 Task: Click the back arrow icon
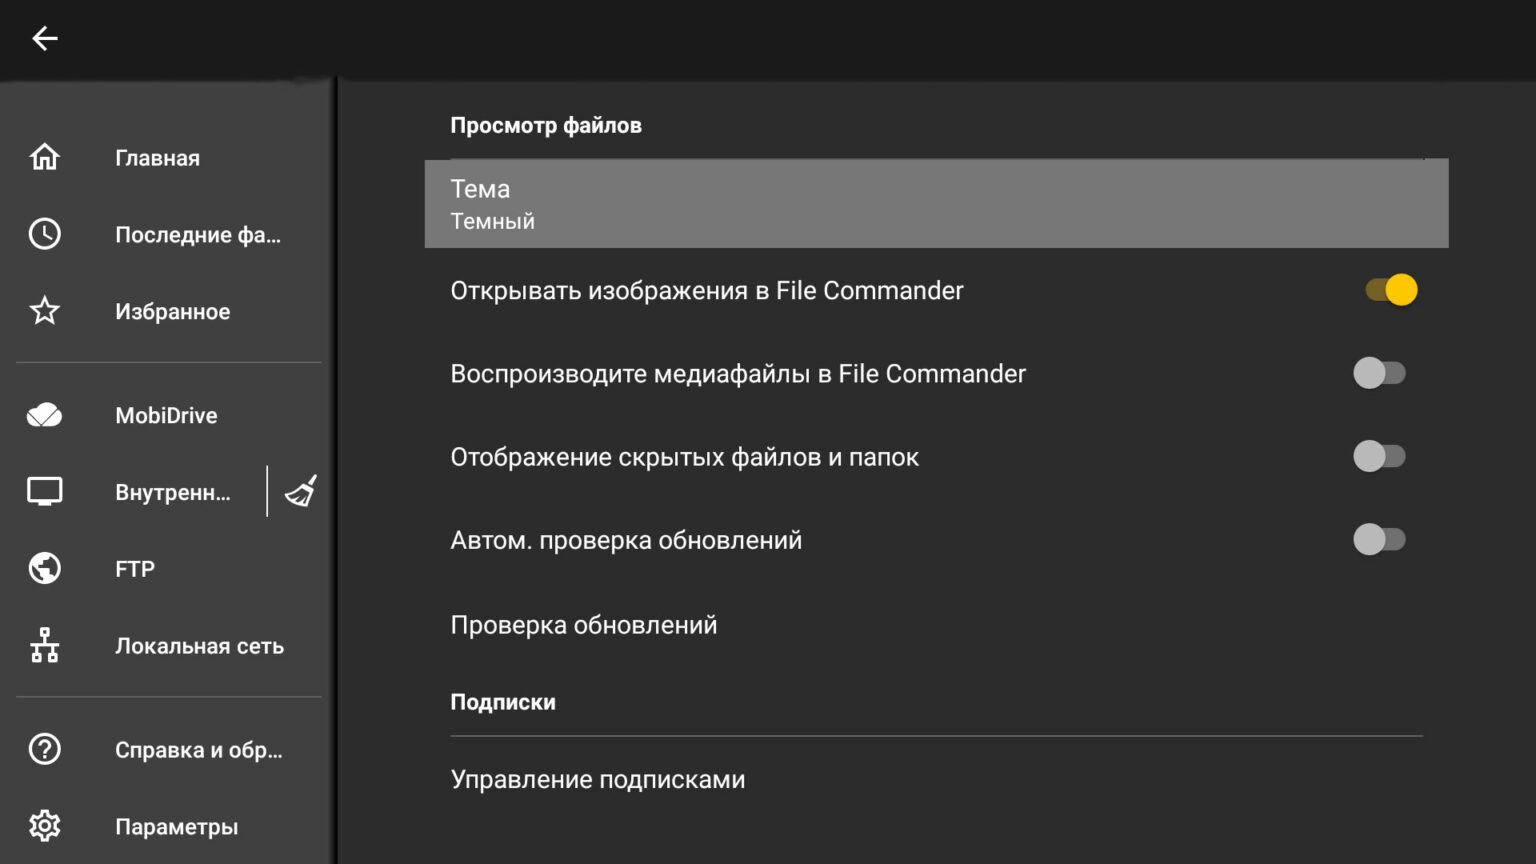tap(45, 39)
